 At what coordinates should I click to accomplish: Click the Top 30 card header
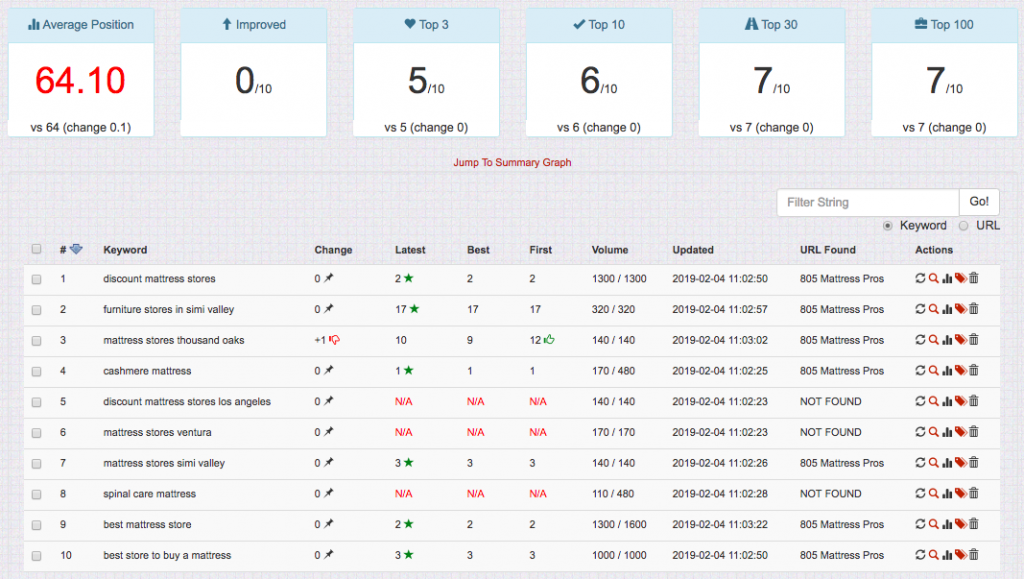coord(771,25)
